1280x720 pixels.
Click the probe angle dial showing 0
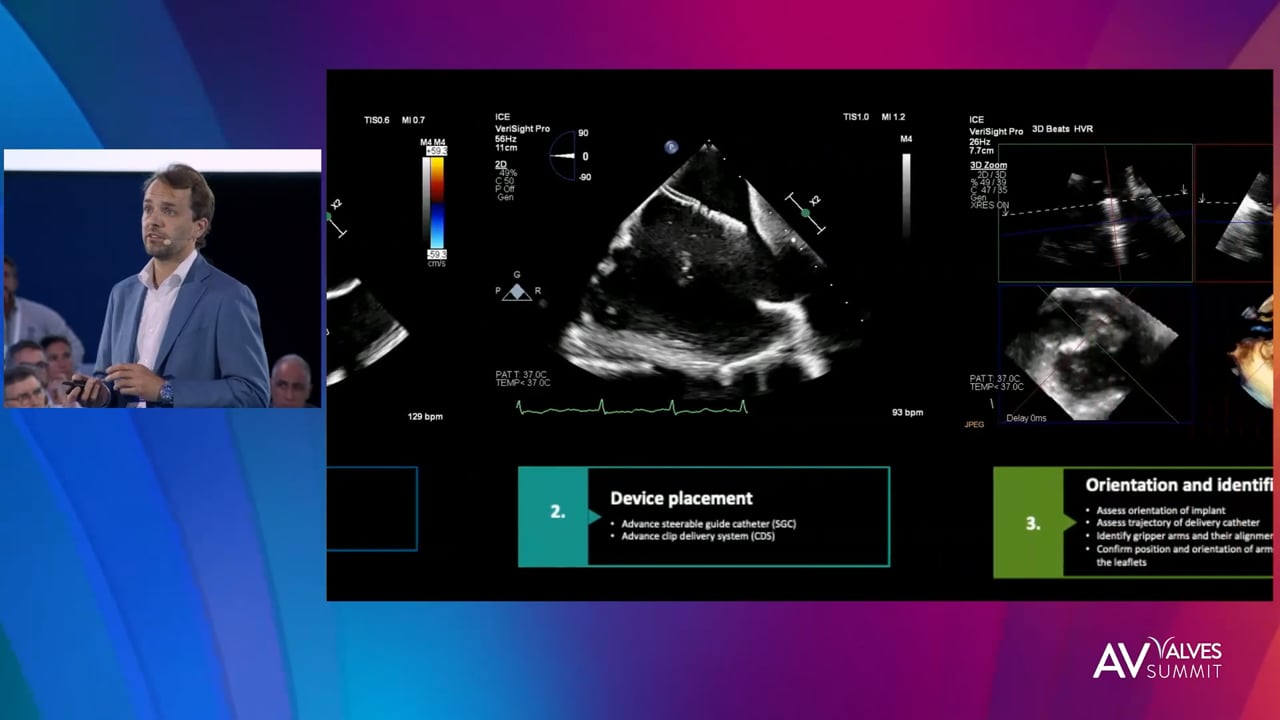pos(571,156)
